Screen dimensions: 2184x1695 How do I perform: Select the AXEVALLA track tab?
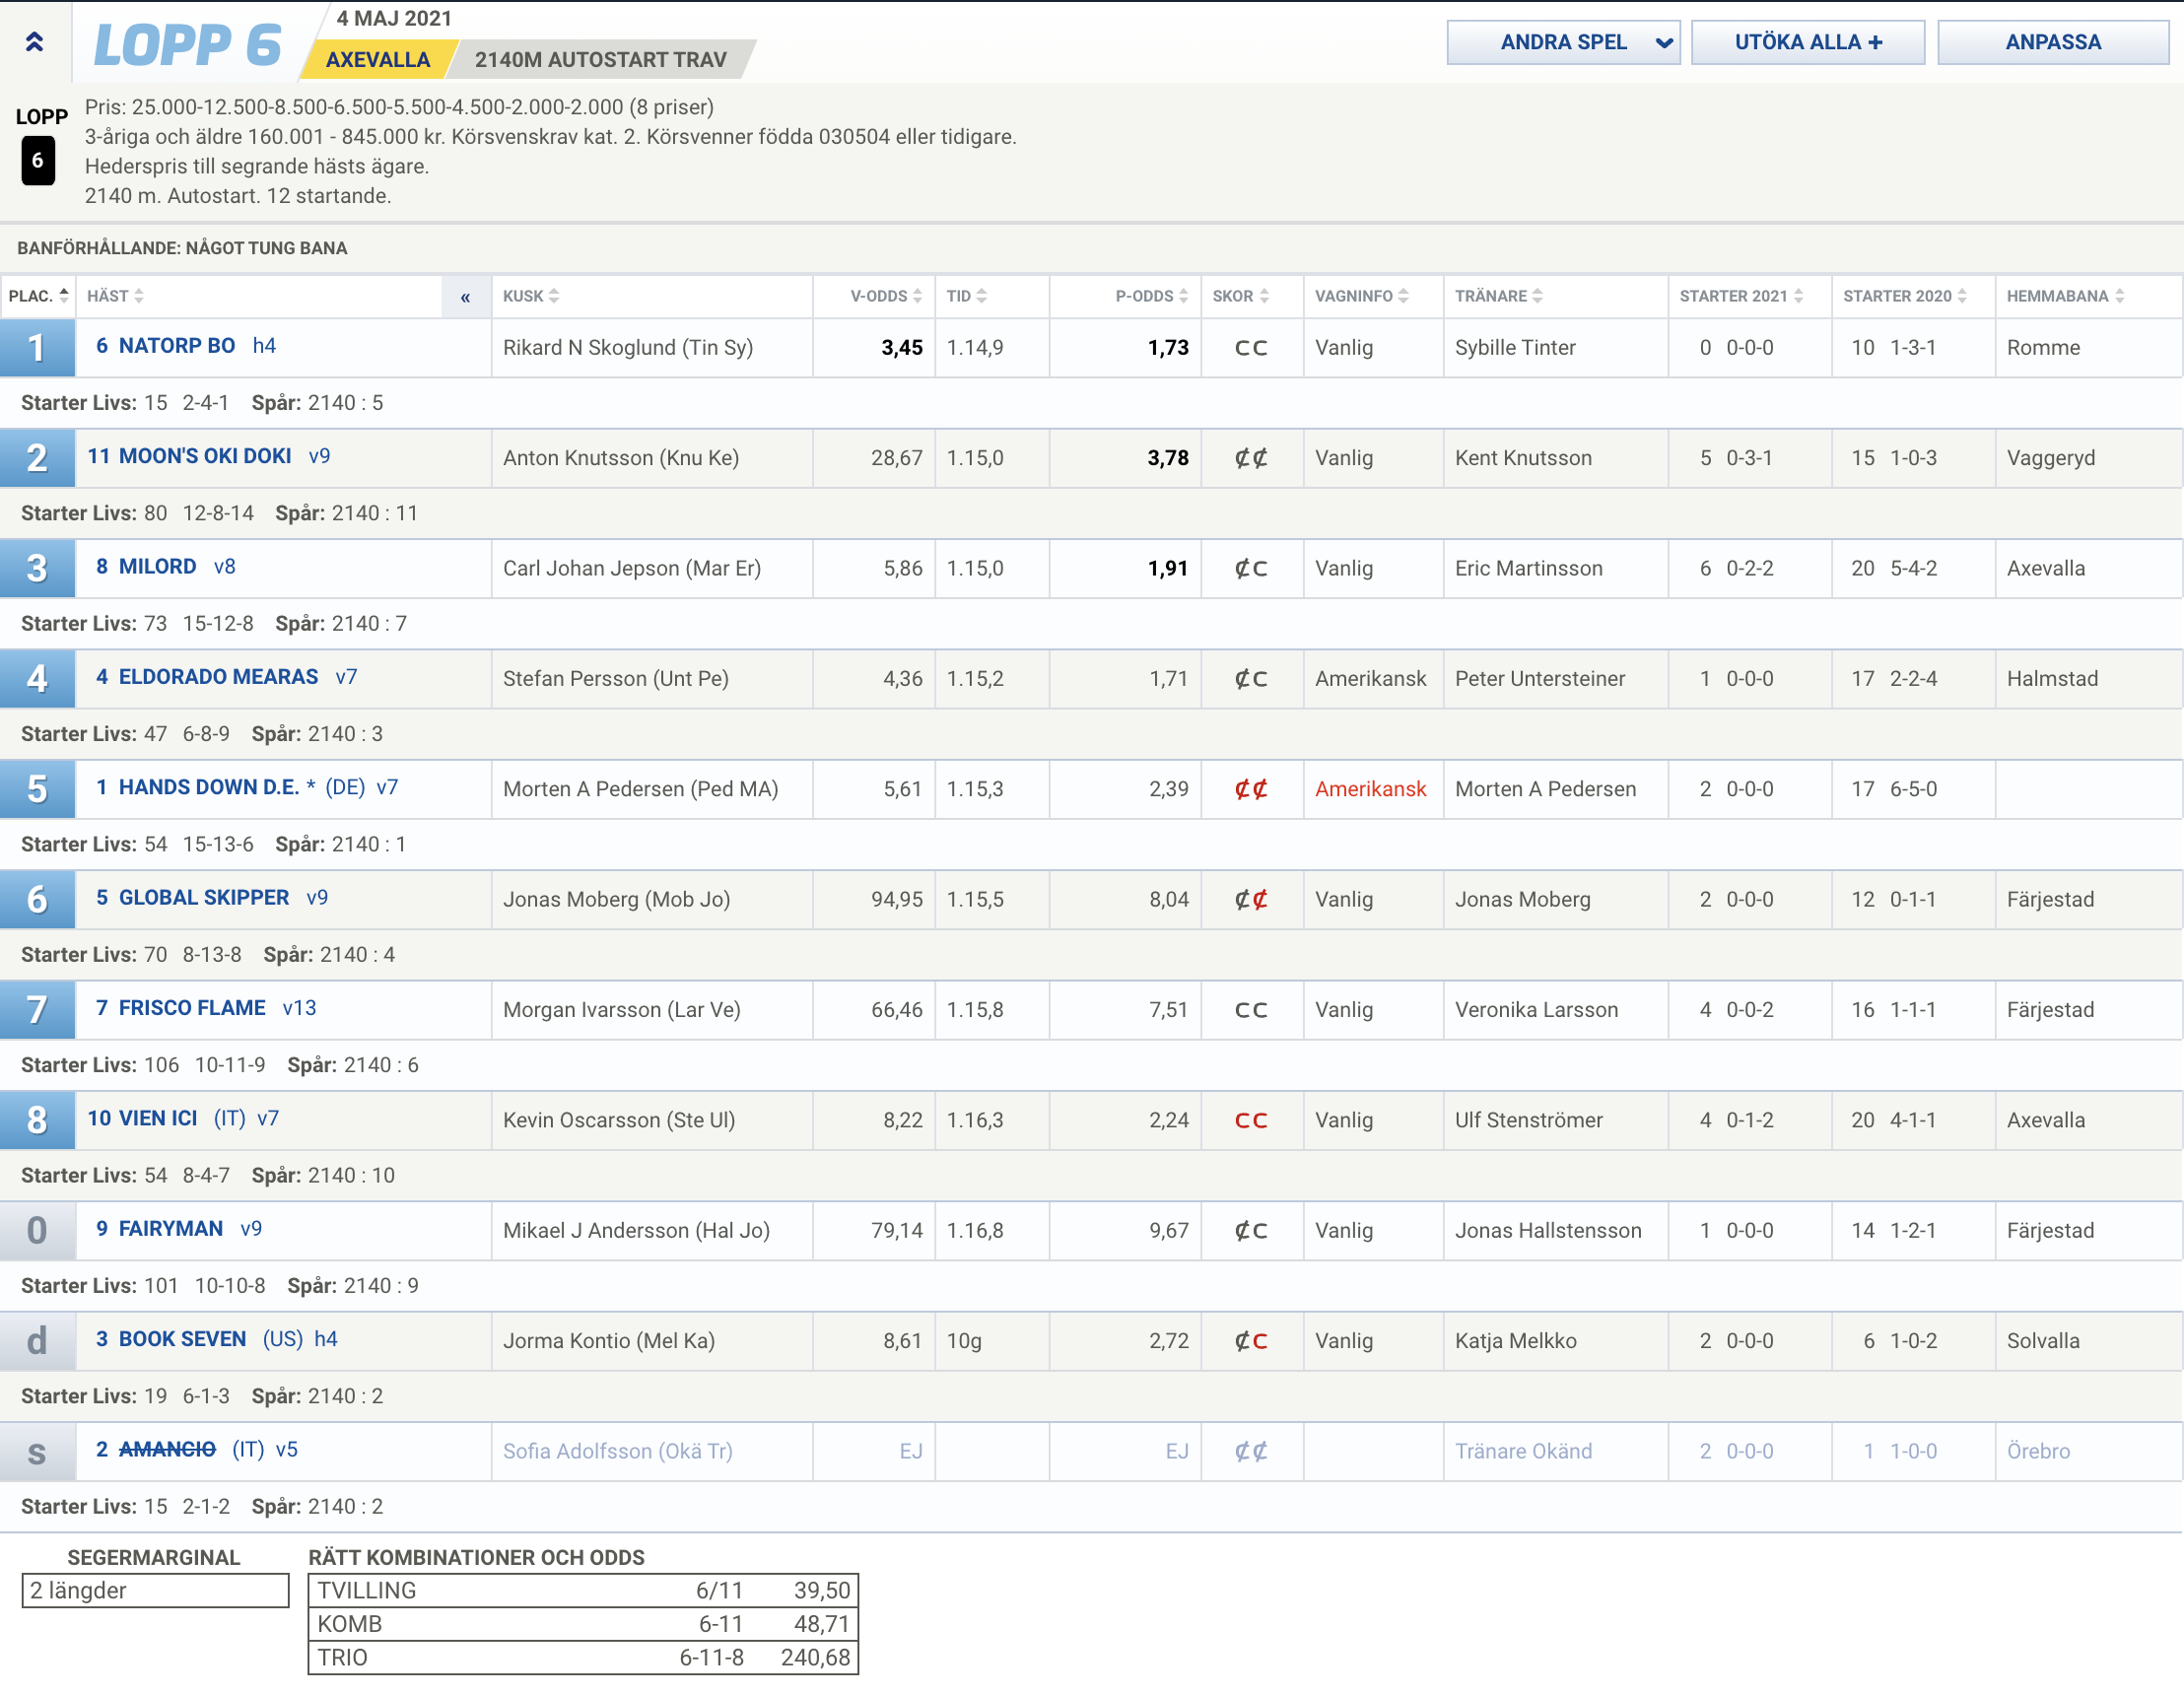tap(378, 59)
